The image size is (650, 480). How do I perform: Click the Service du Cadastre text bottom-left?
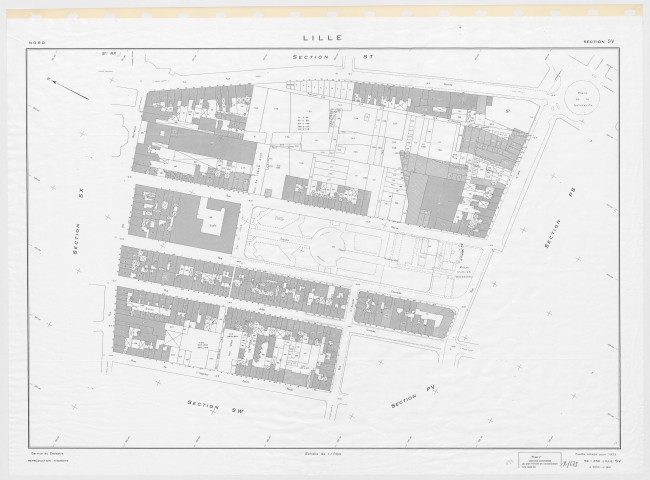pyautogui.click(x=50, y=452)
